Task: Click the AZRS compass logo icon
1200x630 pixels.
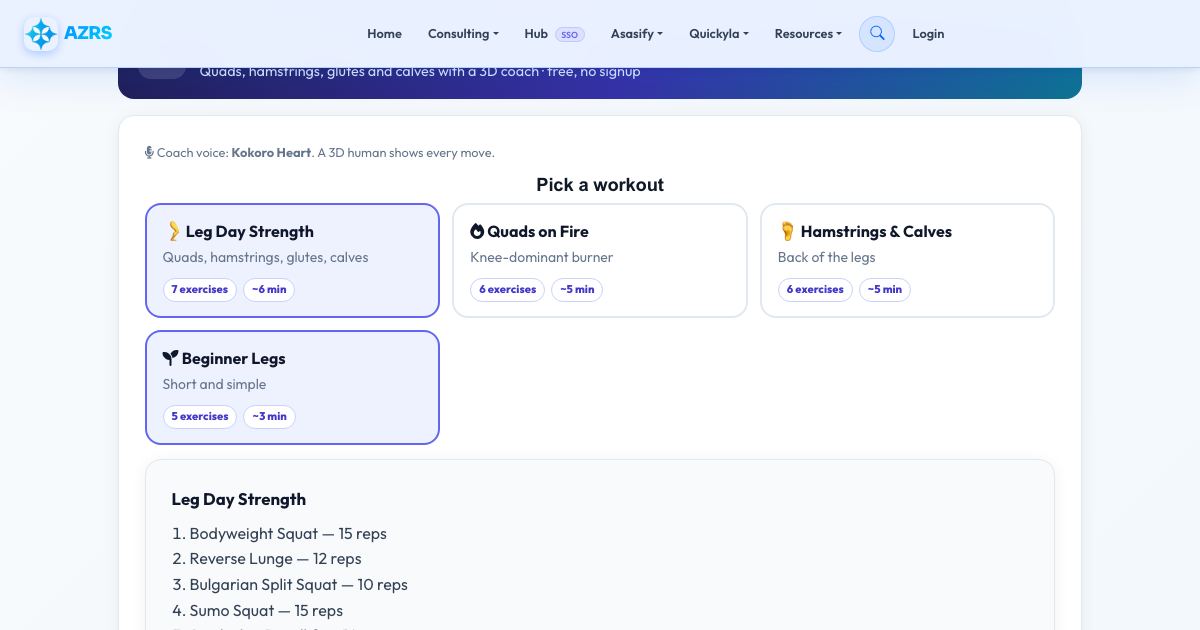Action: 41,34
